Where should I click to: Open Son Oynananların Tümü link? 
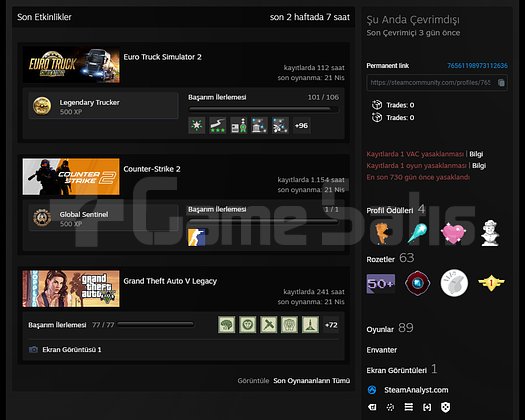311,381
